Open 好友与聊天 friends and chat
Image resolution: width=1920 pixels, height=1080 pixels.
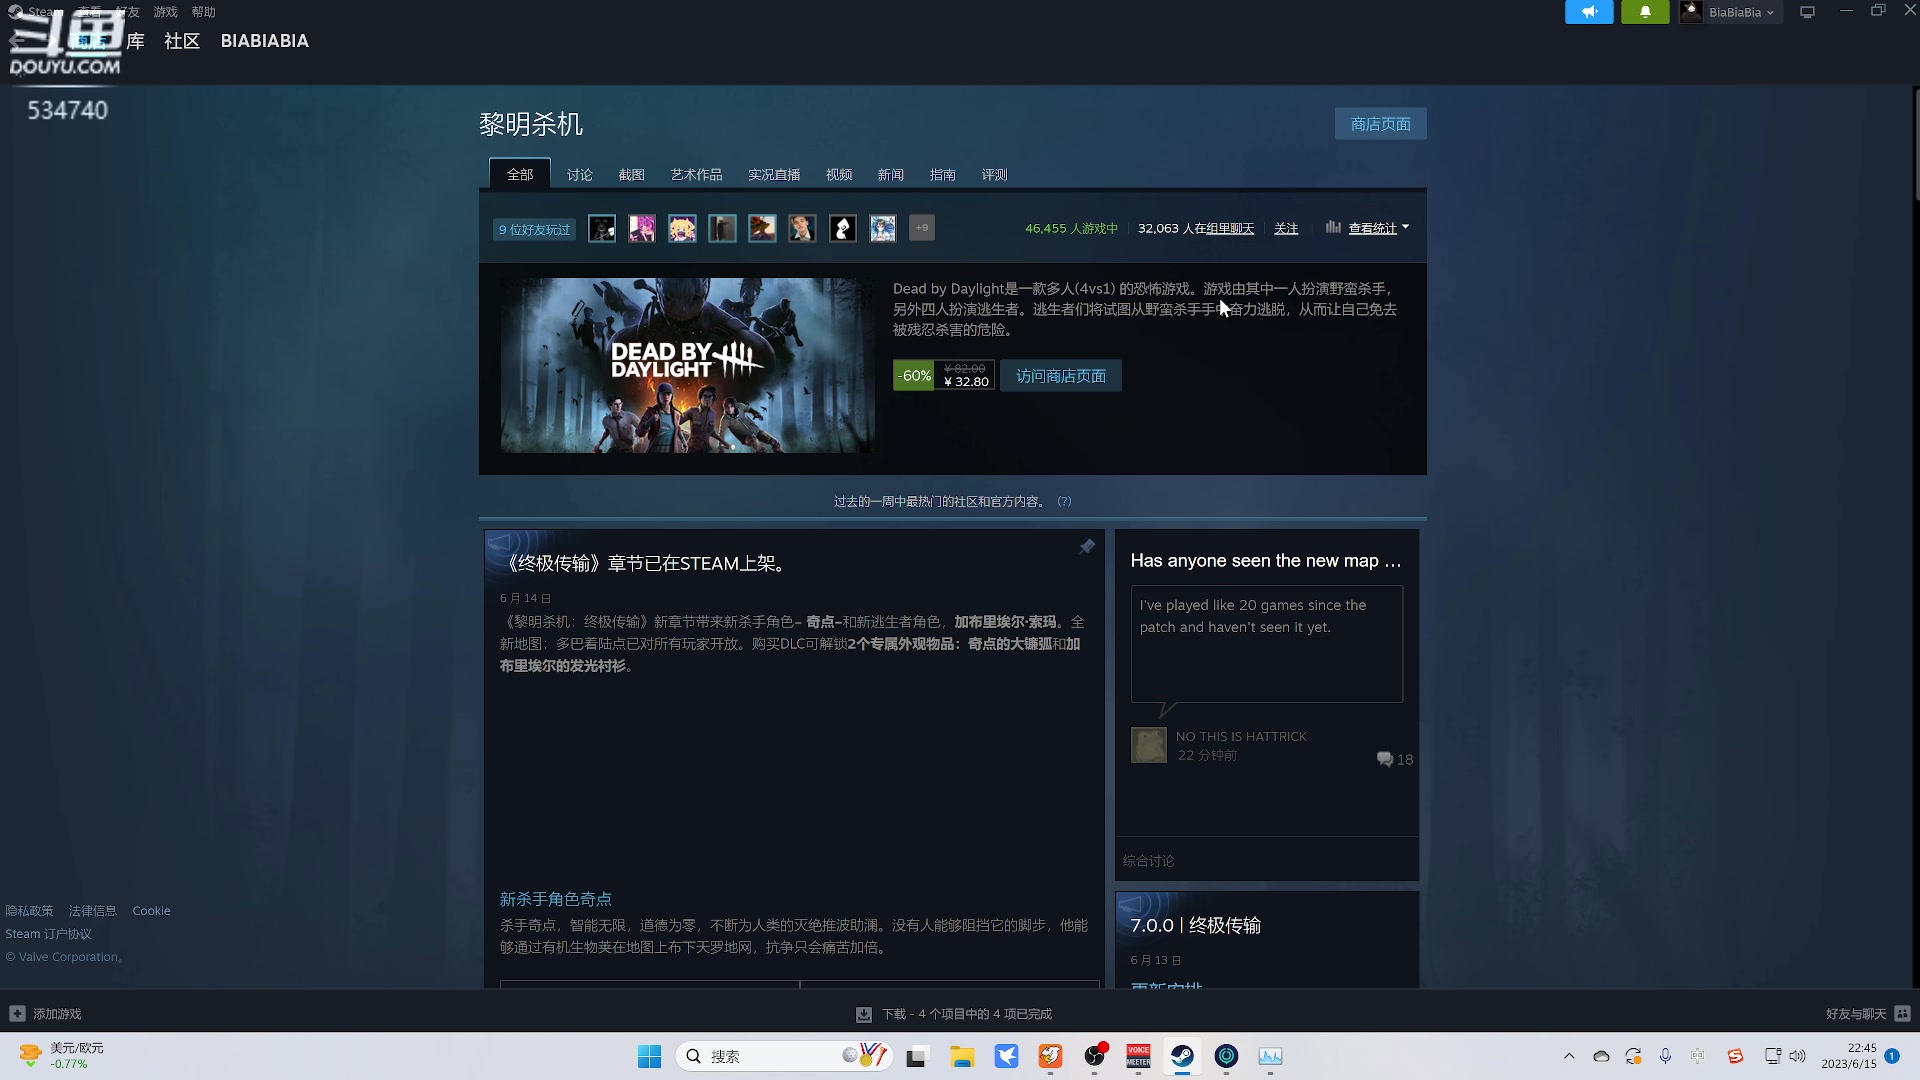[x=1867, y=1014]
